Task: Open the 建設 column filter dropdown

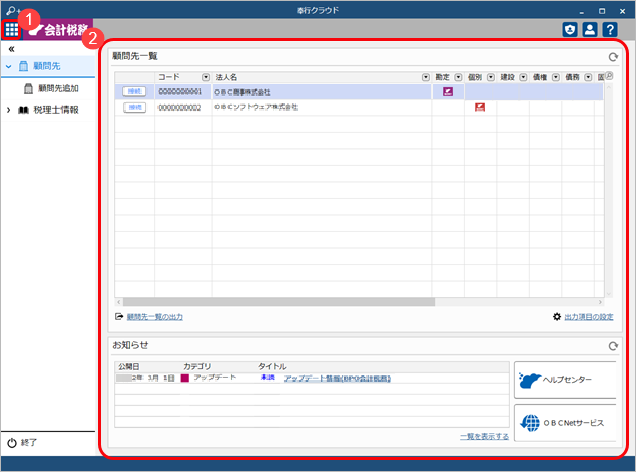Action: 523,77
